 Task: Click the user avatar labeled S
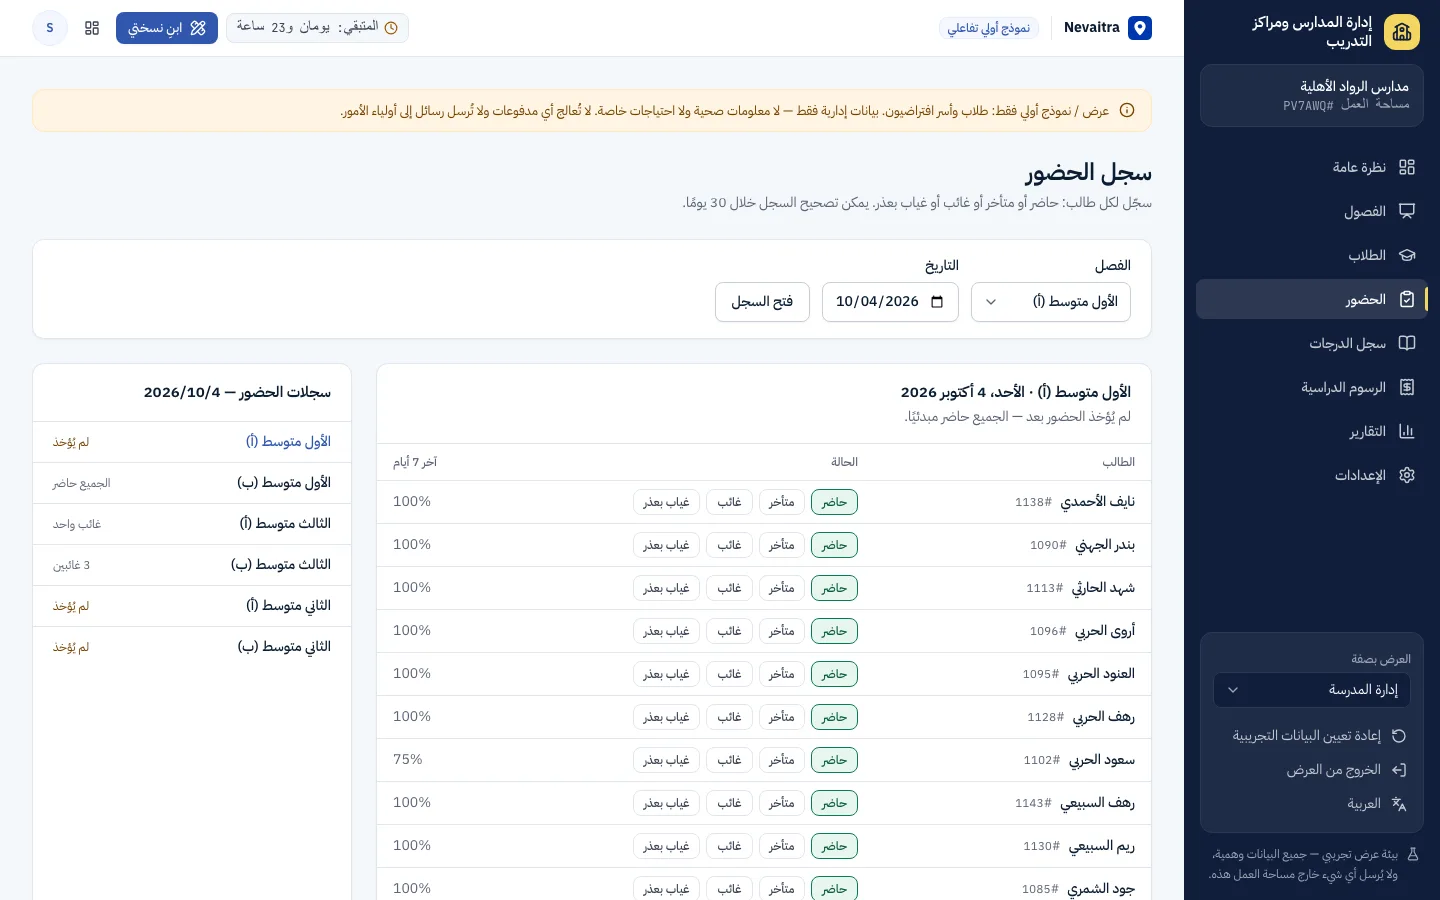tap(50, 28)
